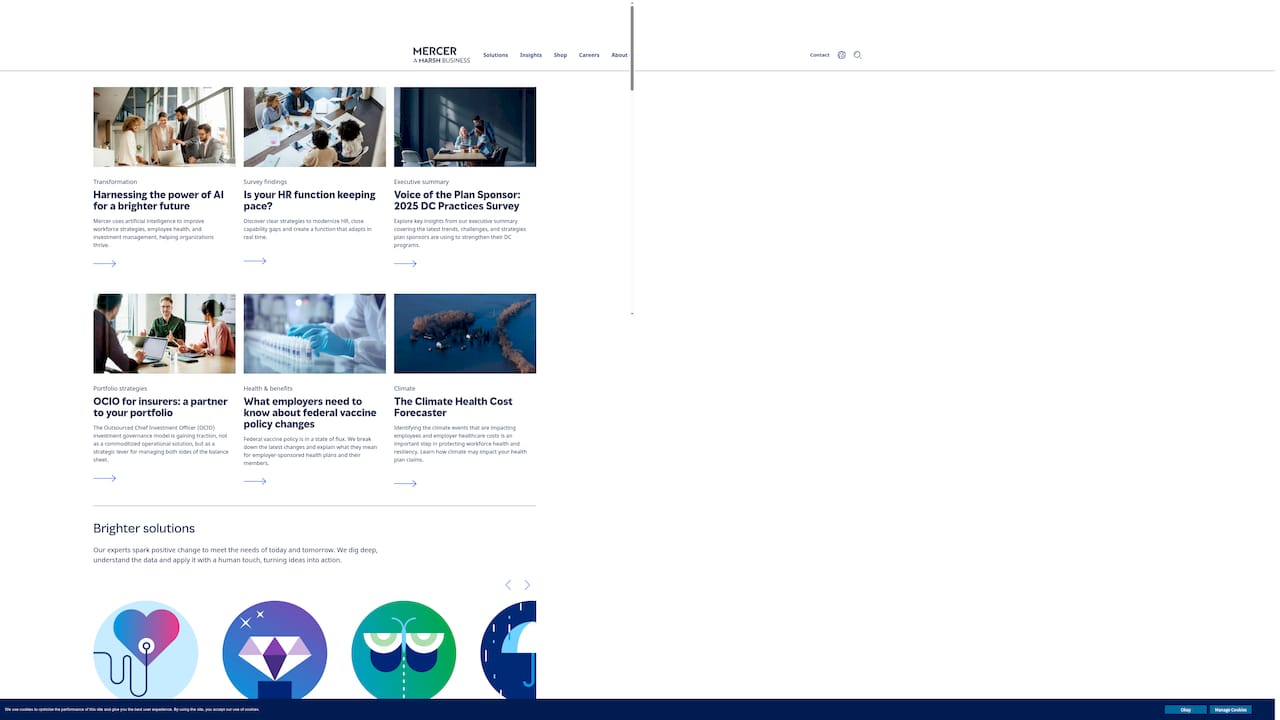The width and height of the screenshot is (1280, 720).
Task: Accept cookies with the Okay button
Action: pyautogui.click(x=1185, y=709)
